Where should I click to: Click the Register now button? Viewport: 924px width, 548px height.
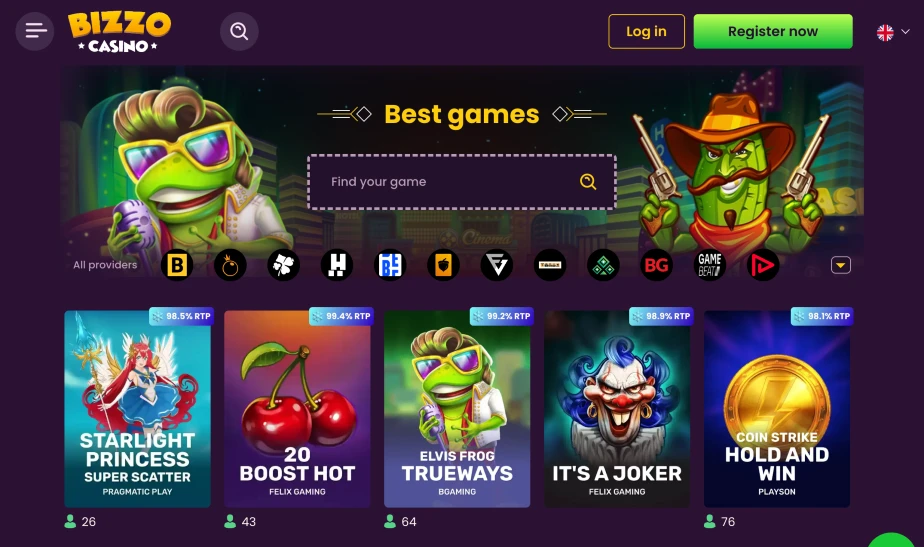coord(773,31)
